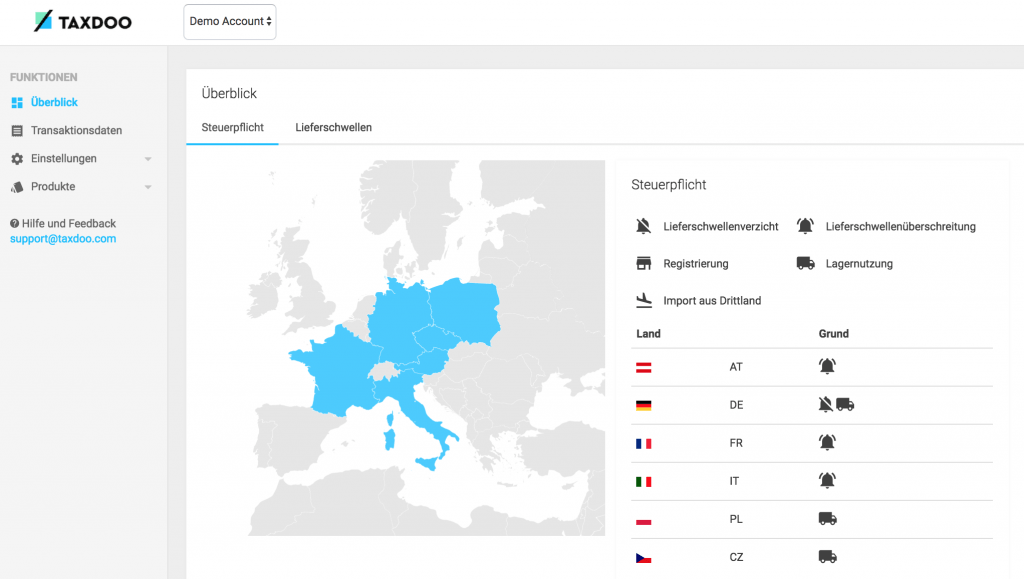Screen dimensions: 1024x579
Task: Click the truck icon in the PL row
Action: [827, 519]
